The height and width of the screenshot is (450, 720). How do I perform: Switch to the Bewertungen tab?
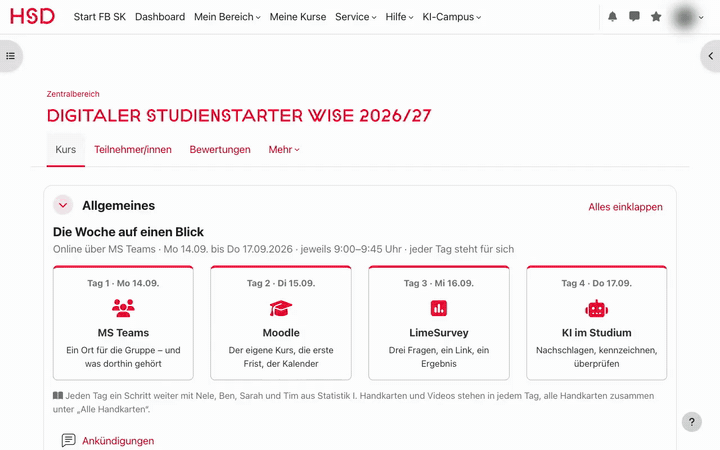click(220, 150)
